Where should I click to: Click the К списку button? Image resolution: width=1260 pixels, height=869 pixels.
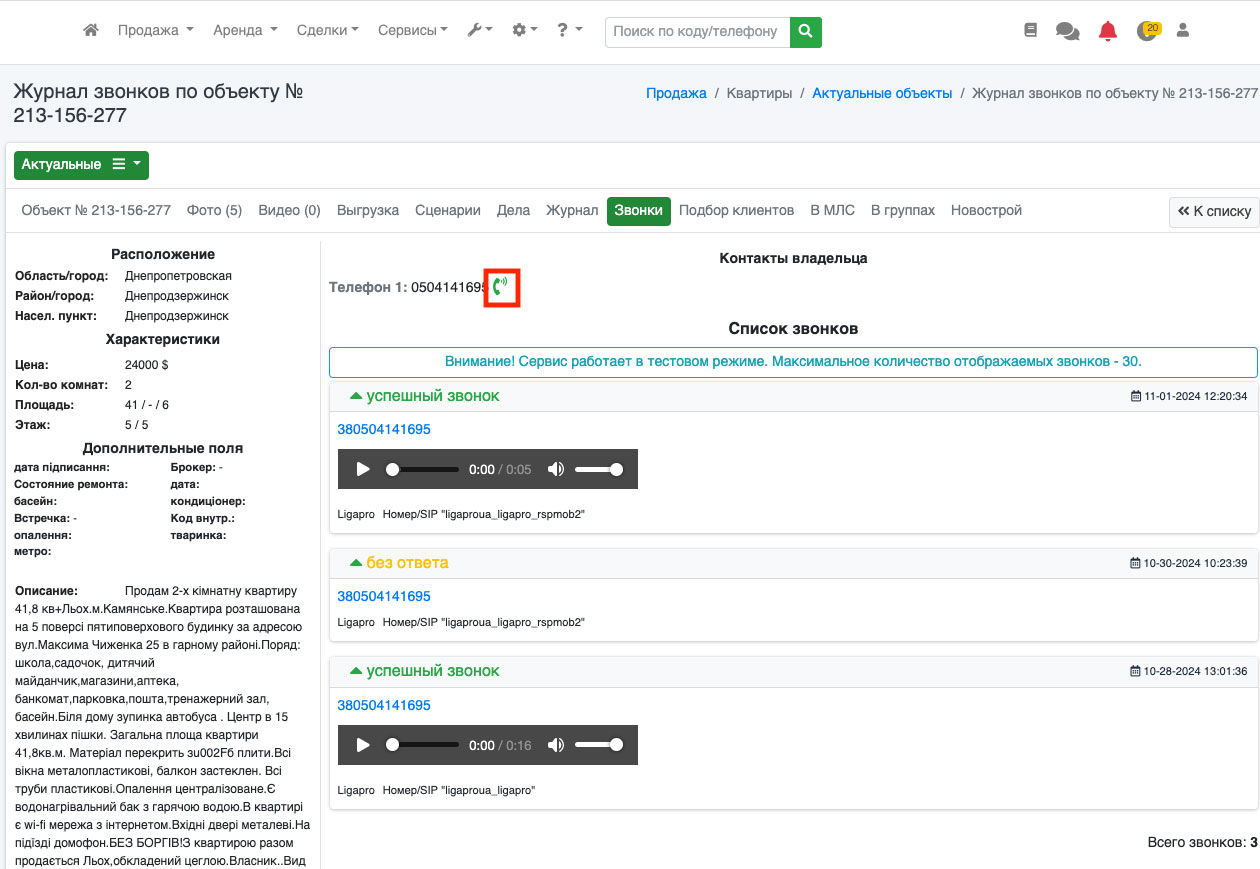[x=1214, y=212]
